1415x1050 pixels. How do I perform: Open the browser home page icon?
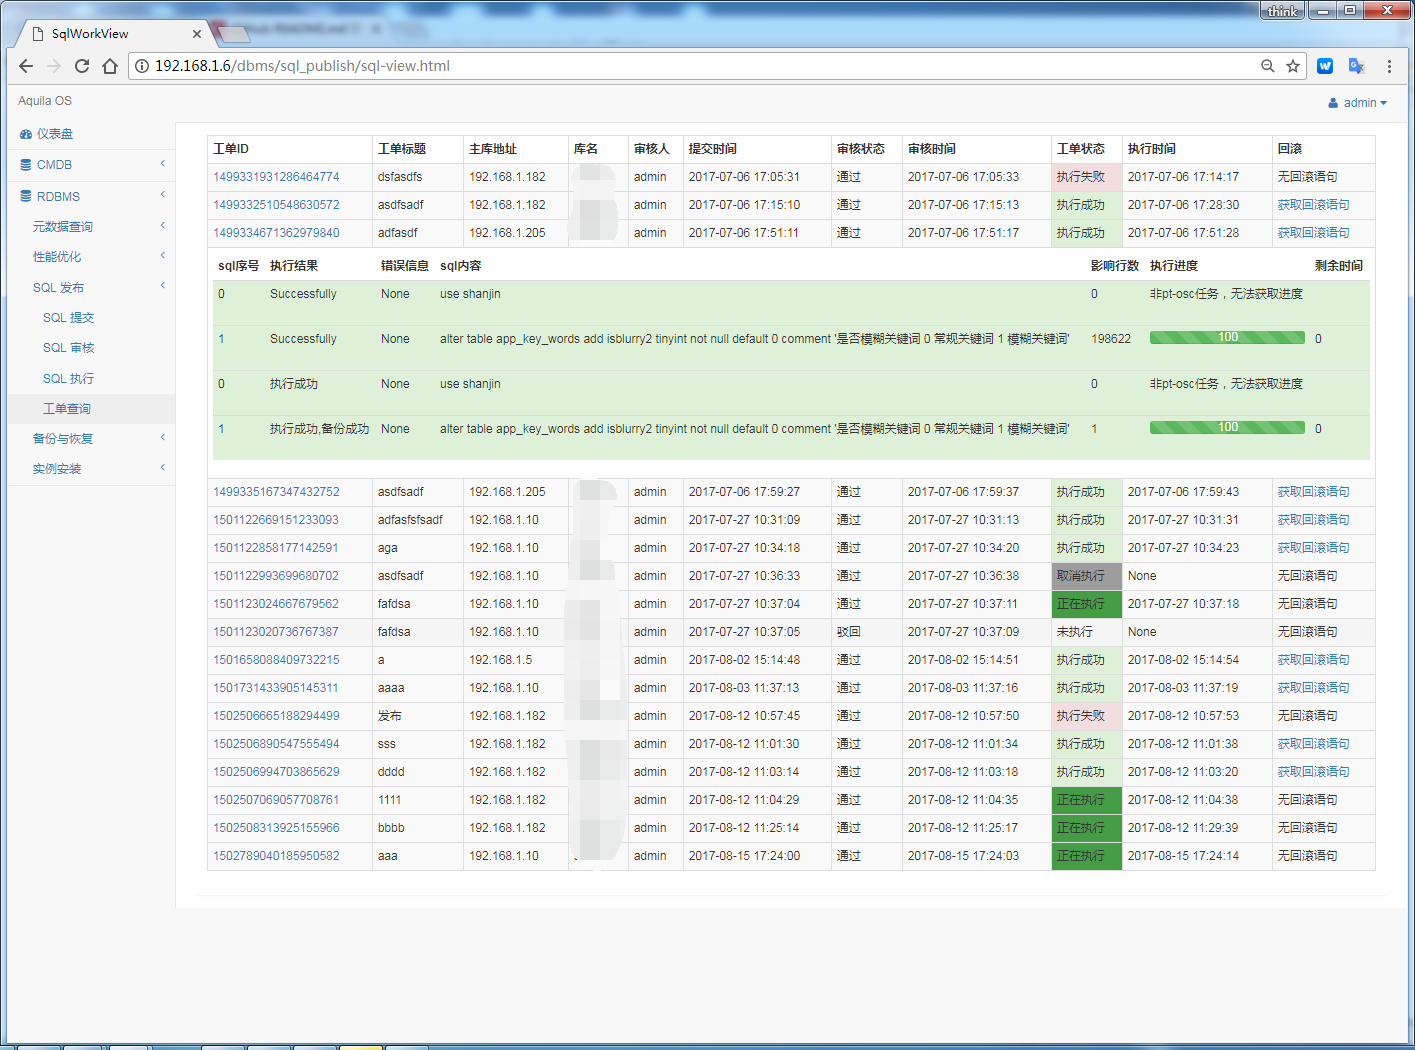[110, 66]
